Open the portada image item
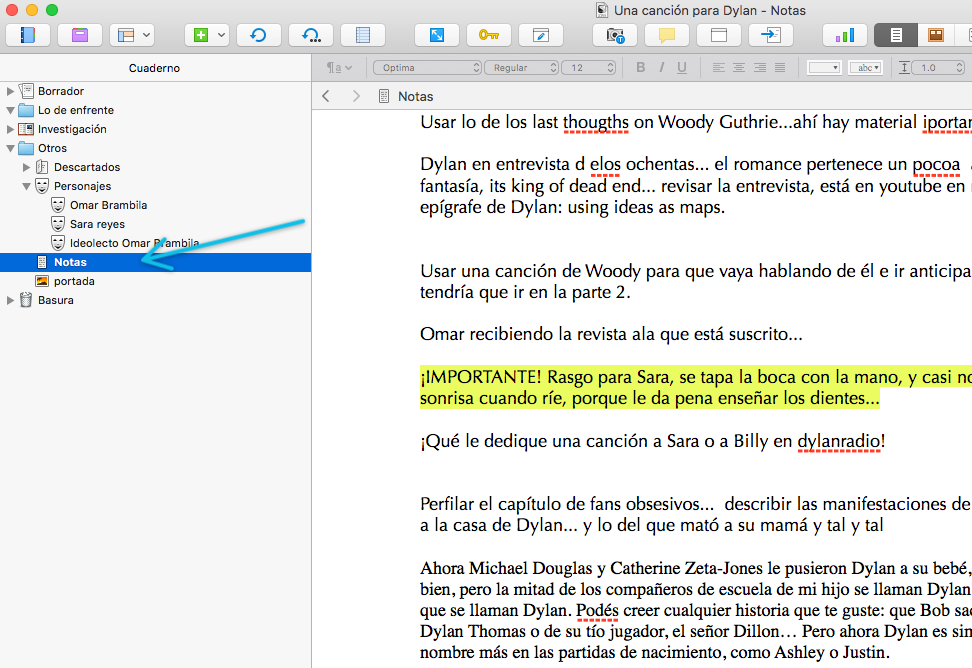The height and width of the screenshot is (668, 972). 74,281
